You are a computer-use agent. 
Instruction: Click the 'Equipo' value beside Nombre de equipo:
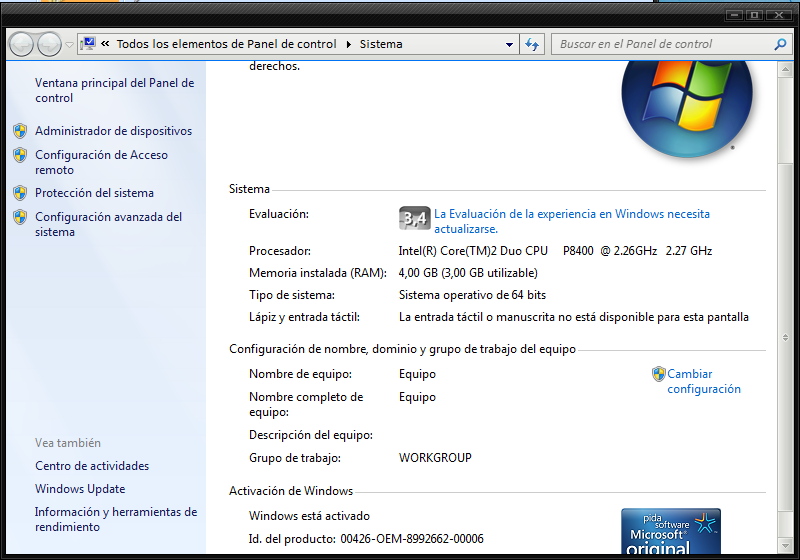pos(417,374)
